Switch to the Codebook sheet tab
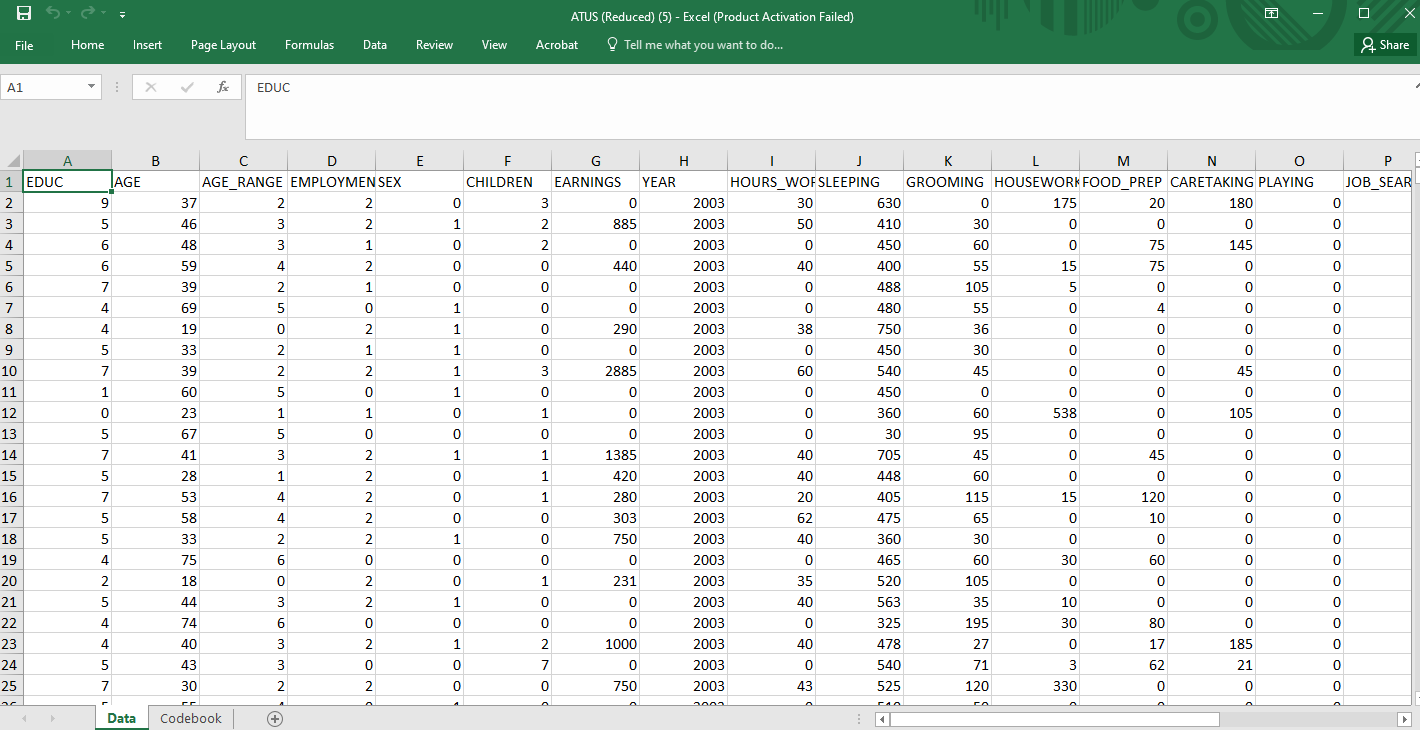 tap(191, 718)
